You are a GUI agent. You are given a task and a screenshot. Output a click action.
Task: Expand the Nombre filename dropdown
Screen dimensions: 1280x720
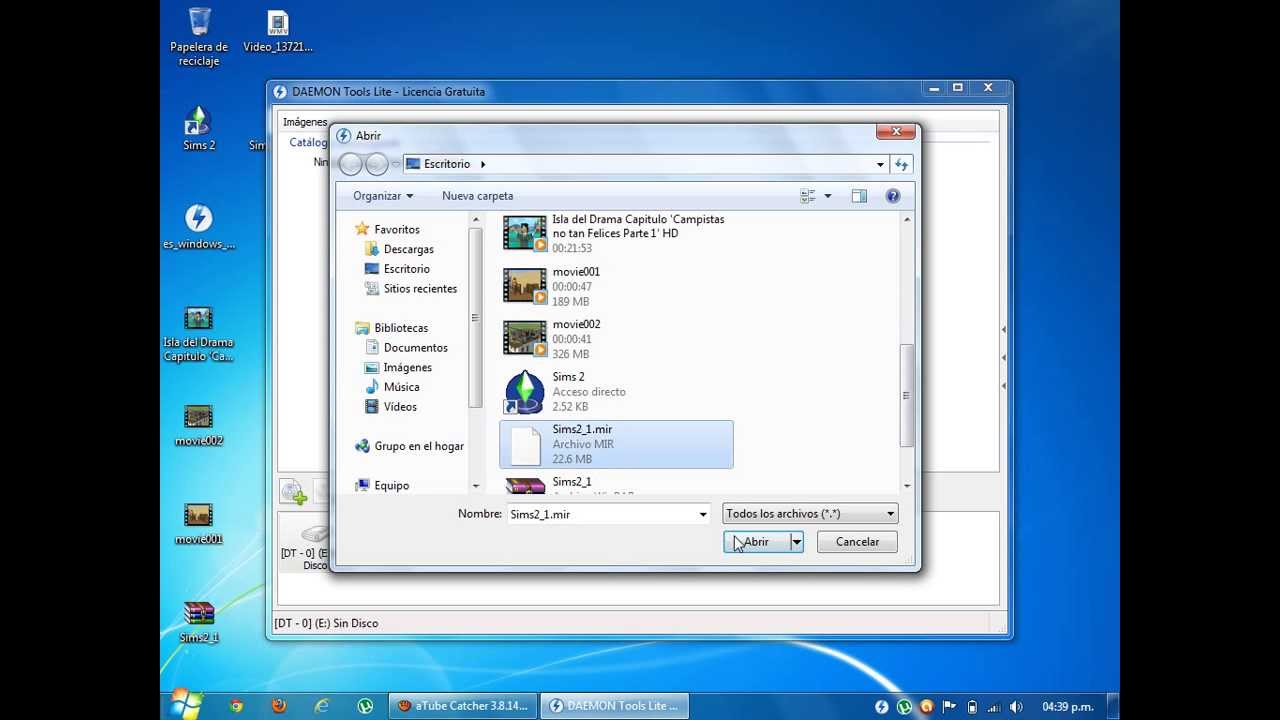tap(703, 514)
